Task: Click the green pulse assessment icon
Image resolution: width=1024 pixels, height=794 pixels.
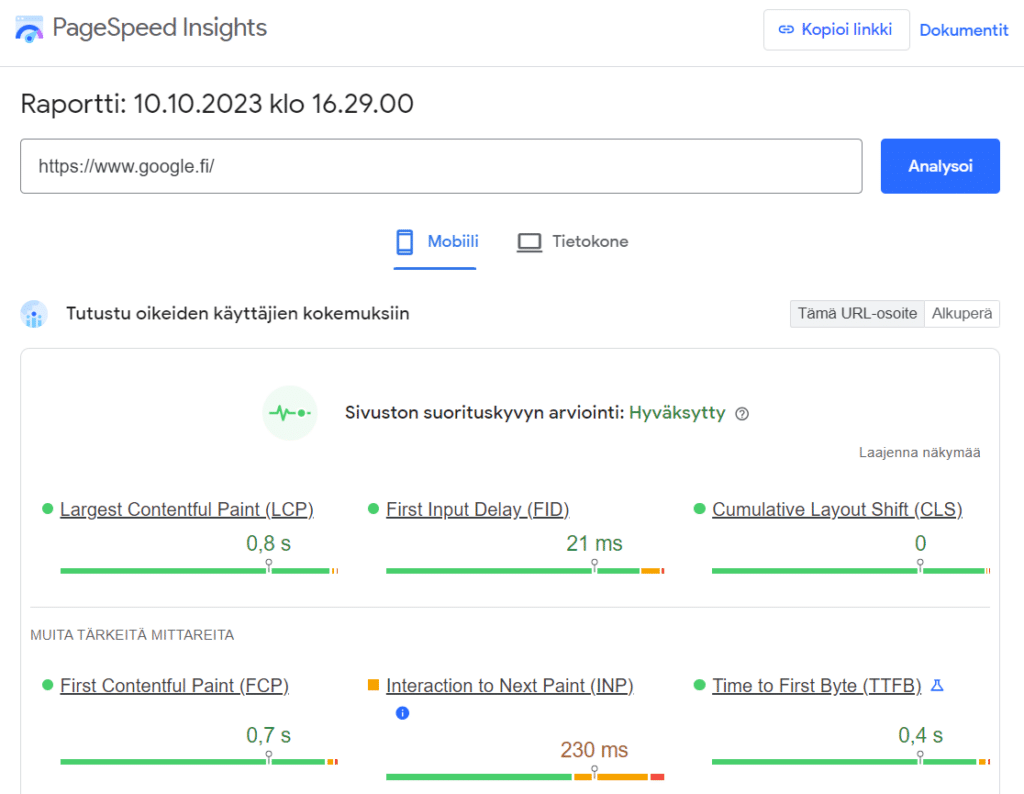Action: (x=290, y=413)
